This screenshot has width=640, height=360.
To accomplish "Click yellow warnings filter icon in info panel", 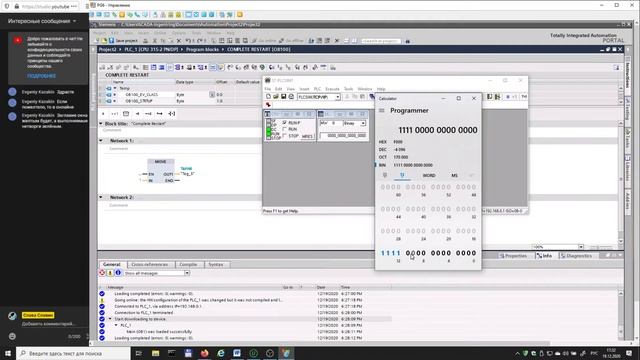I will point(110,273).
